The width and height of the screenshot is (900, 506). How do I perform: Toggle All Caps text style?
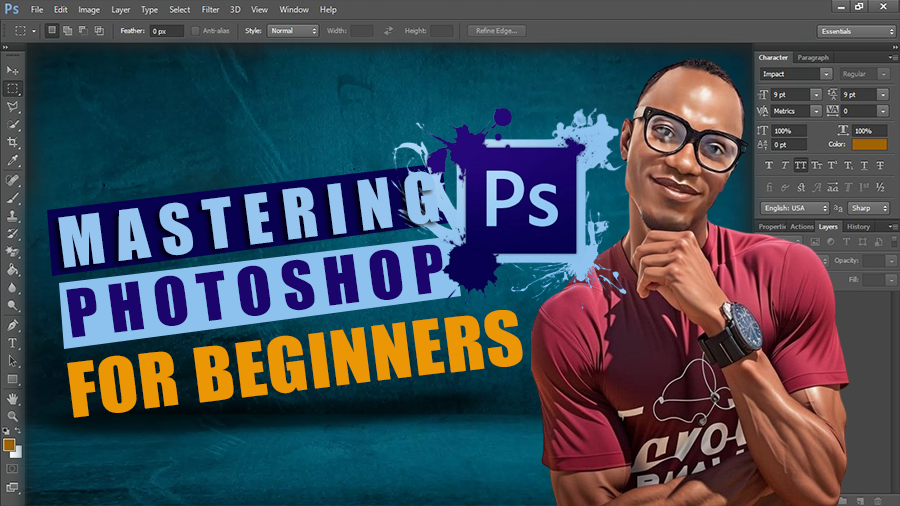(x=801, y=165)
